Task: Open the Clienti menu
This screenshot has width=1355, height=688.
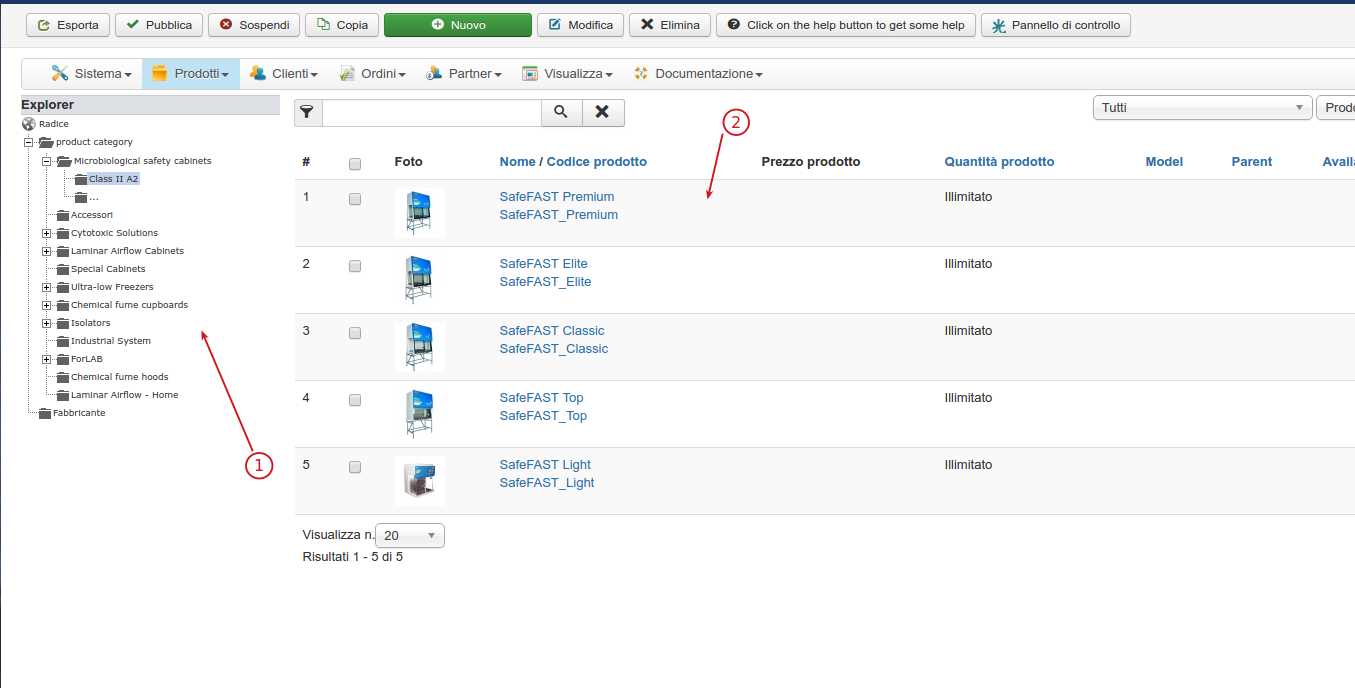Action: coord(284,74)
